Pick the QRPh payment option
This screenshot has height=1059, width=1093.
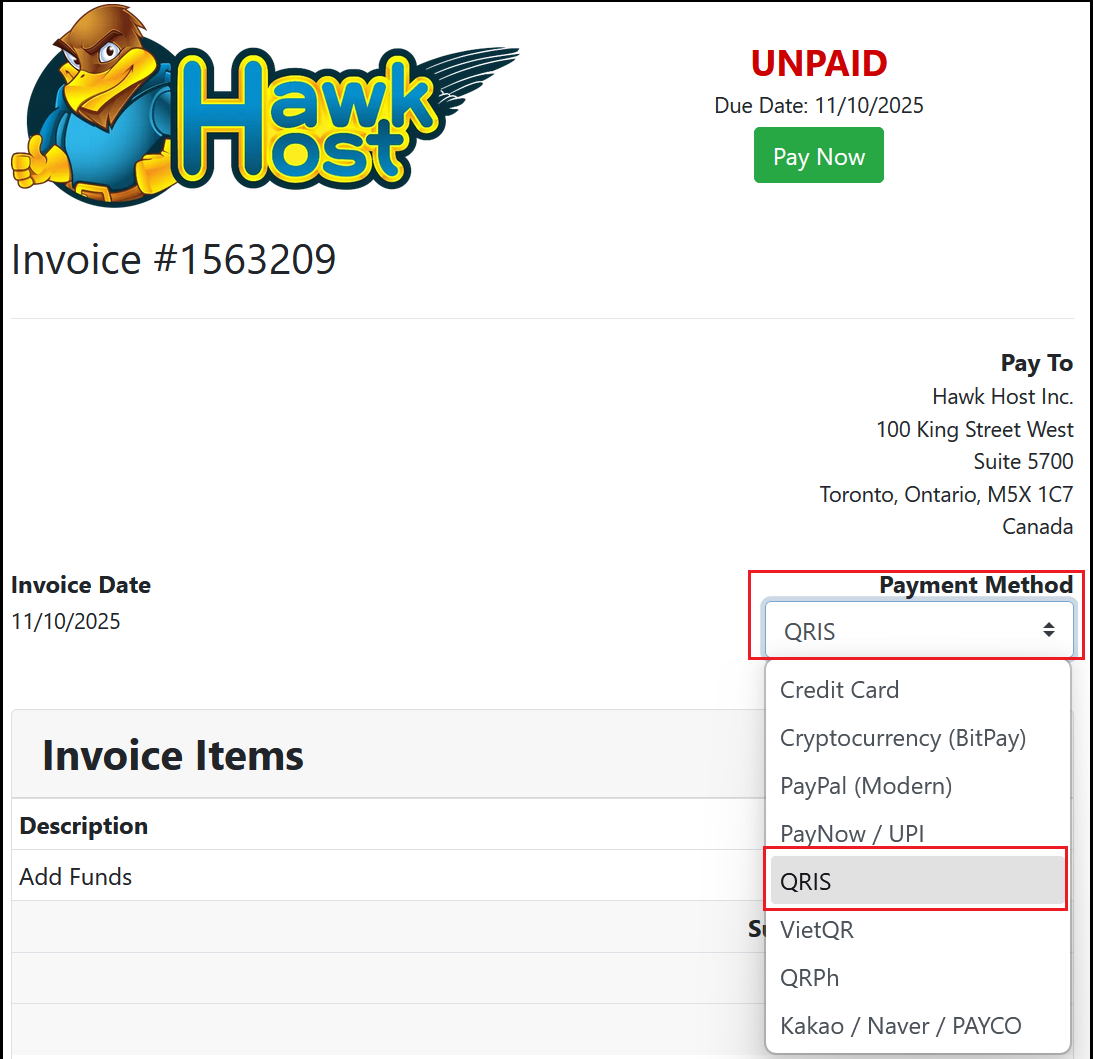coord(809,978)
